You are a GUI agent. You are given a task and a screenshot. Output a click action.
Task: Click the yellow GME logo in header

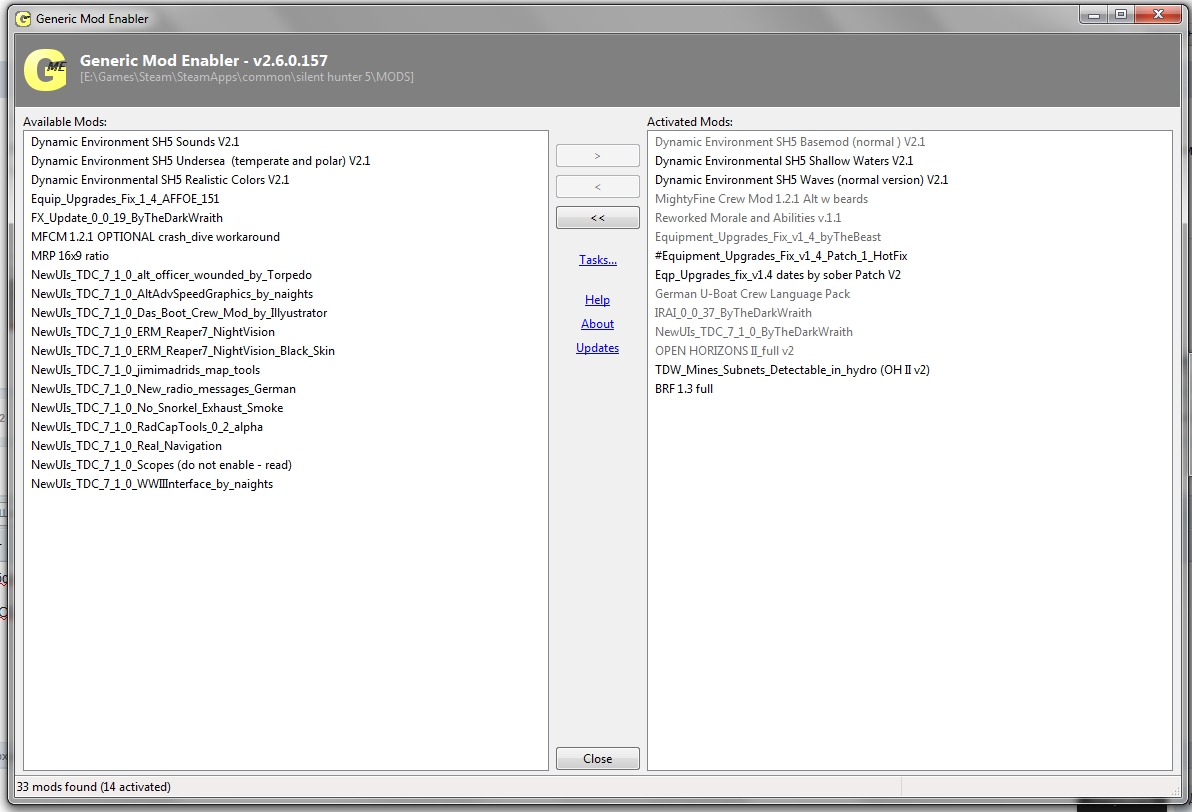(x=46, y=70)
